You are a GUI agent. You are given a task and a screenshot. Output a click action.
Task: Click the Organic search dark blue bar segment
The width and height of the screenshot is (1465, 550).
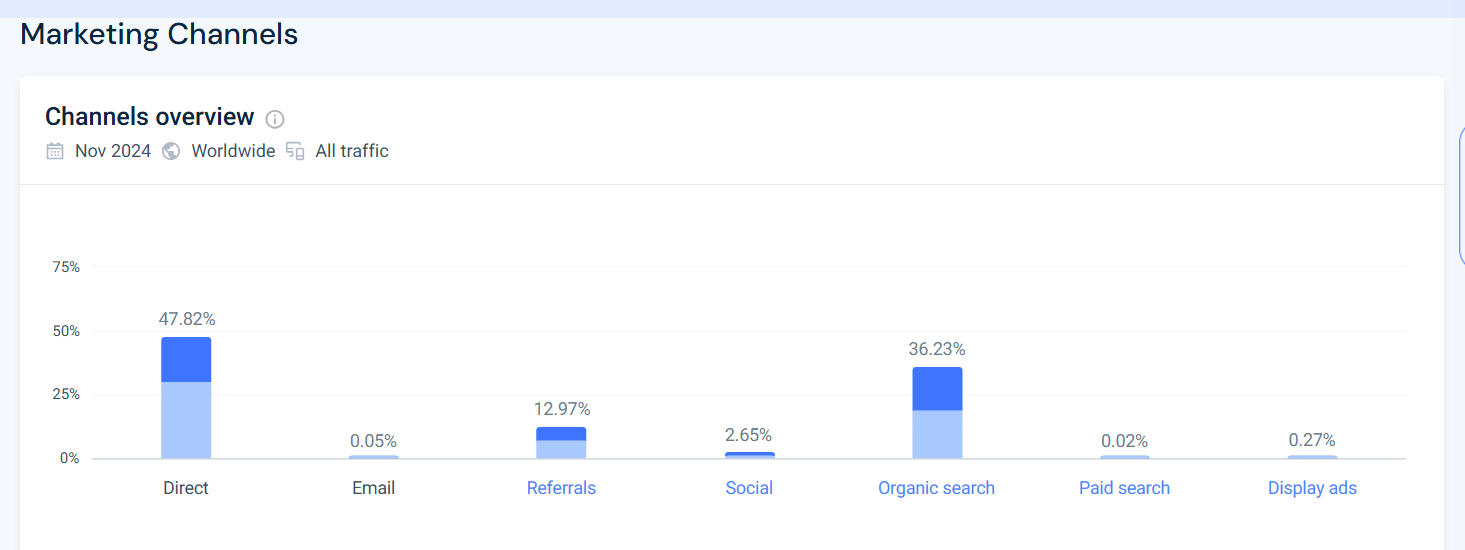click(937, 388)
